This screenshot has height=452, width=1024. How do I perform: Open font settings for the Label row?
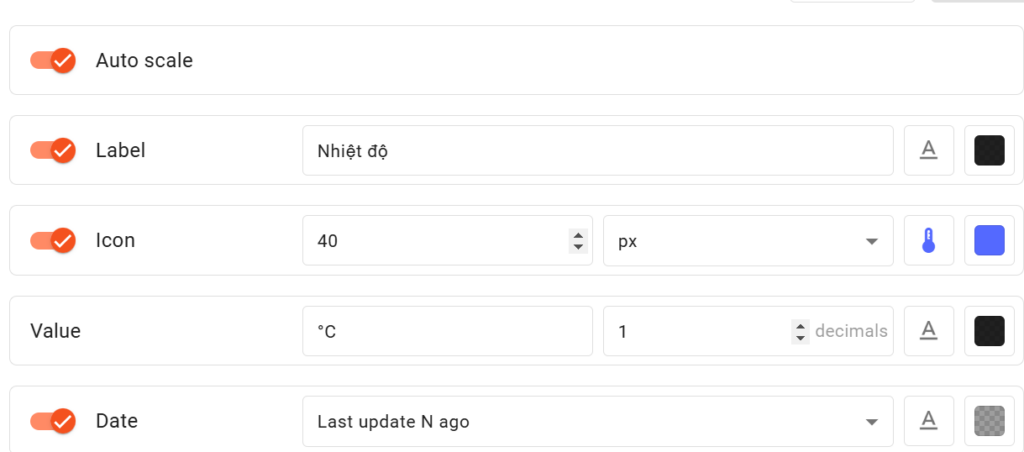click(x=928, y=150)
